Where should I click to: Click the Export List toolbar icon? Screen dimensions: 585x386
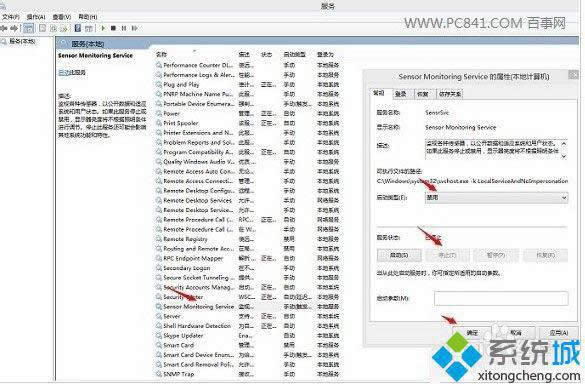point(64,28)
